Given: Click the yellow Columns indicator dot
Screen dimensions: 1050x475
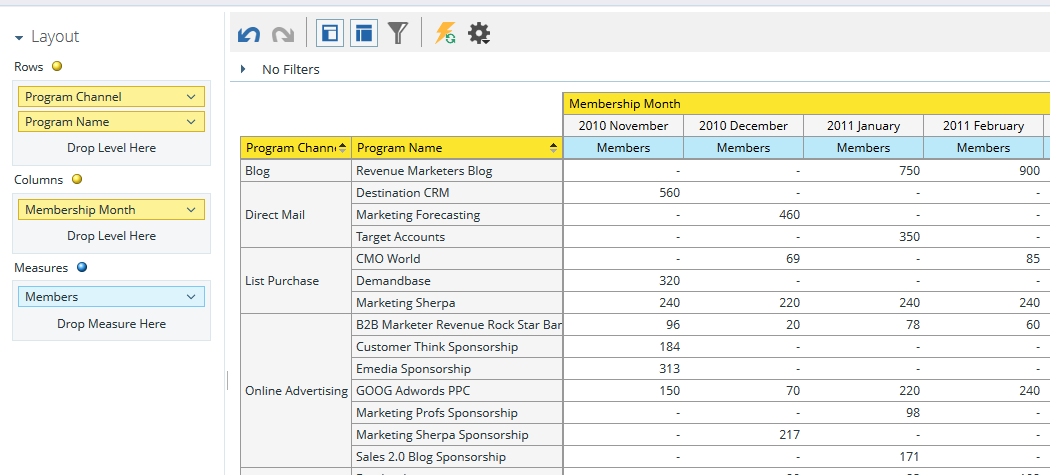Looking at the screenshot, I should (x=77, y=180).
